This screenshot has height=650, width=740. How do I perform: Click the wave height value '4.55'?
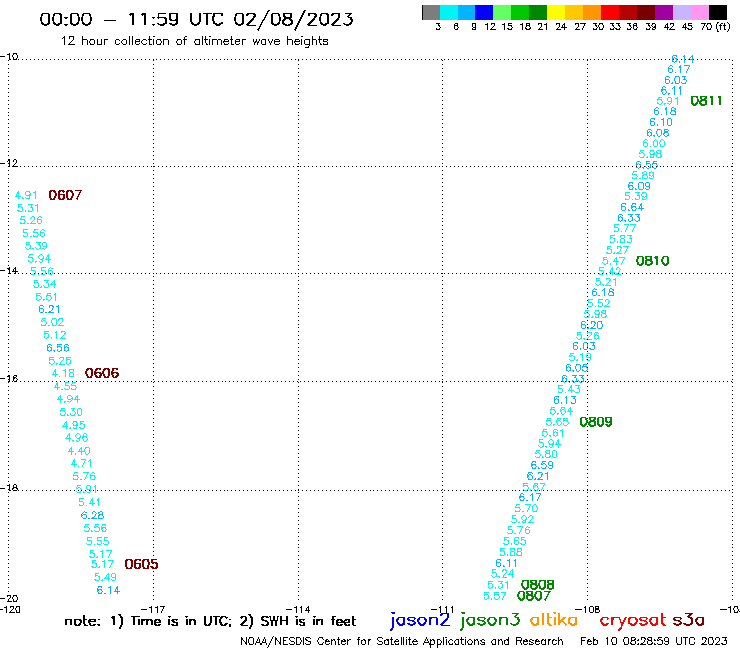(x=65, y=386)
